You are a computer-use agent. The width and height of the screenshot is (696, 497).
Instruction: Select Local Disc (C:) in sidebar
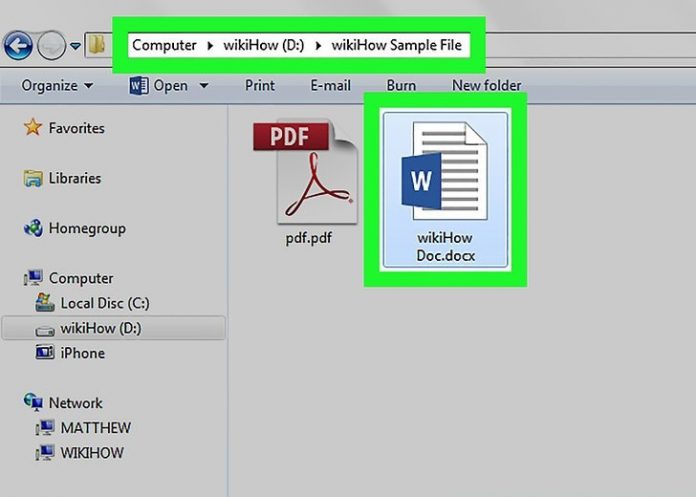pyautogui.click(x=104, y=303)
